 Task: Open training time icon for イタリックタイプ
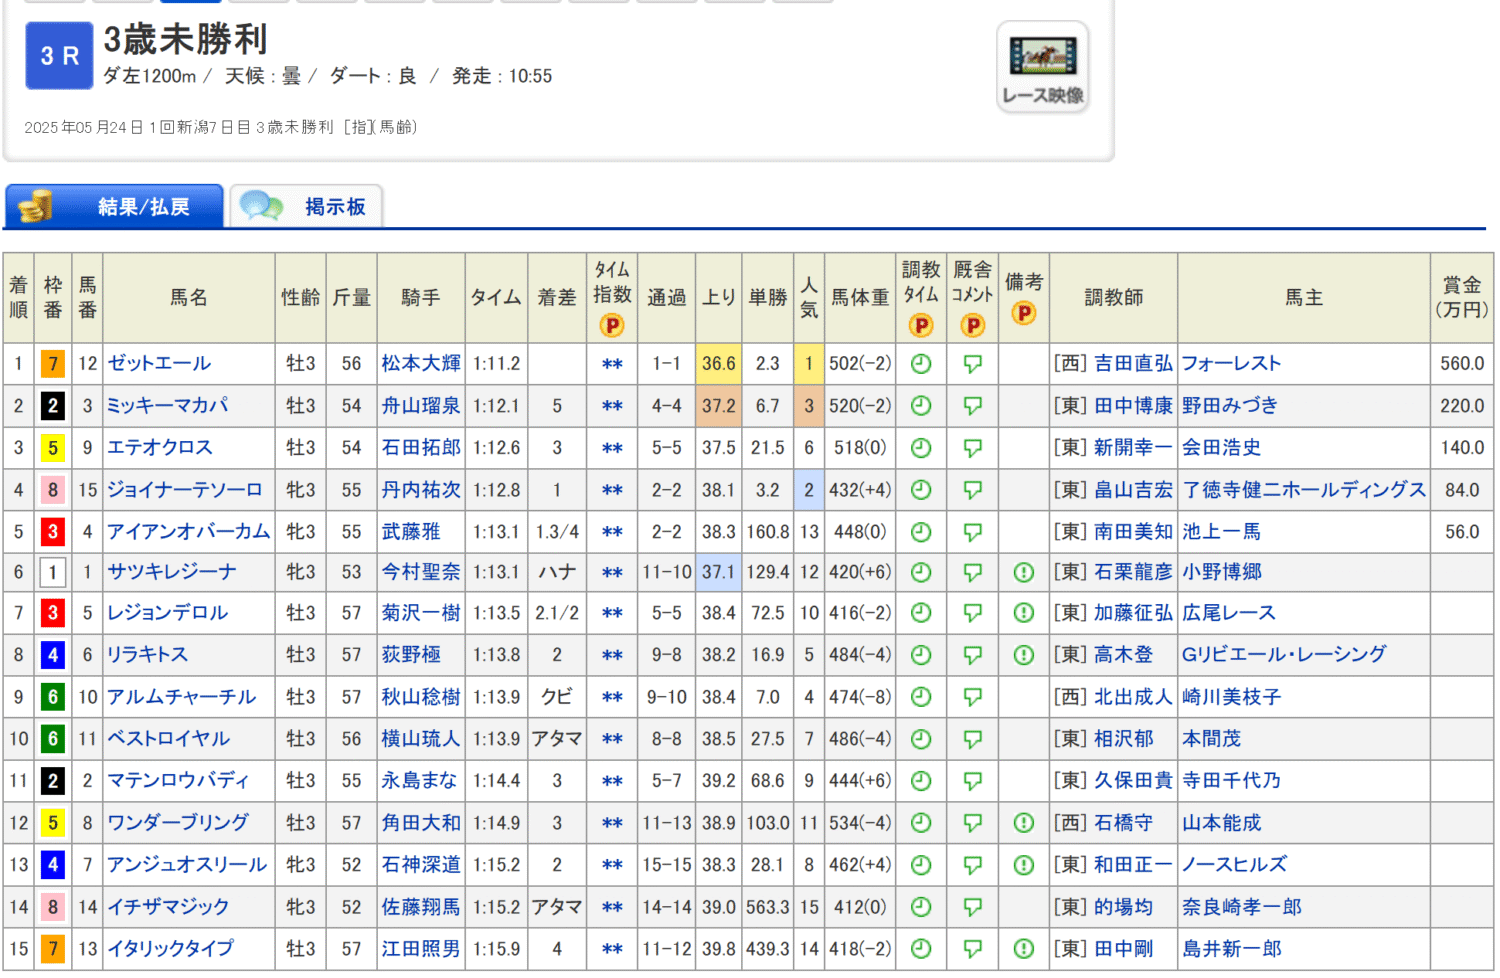click(x=921, y=949)
